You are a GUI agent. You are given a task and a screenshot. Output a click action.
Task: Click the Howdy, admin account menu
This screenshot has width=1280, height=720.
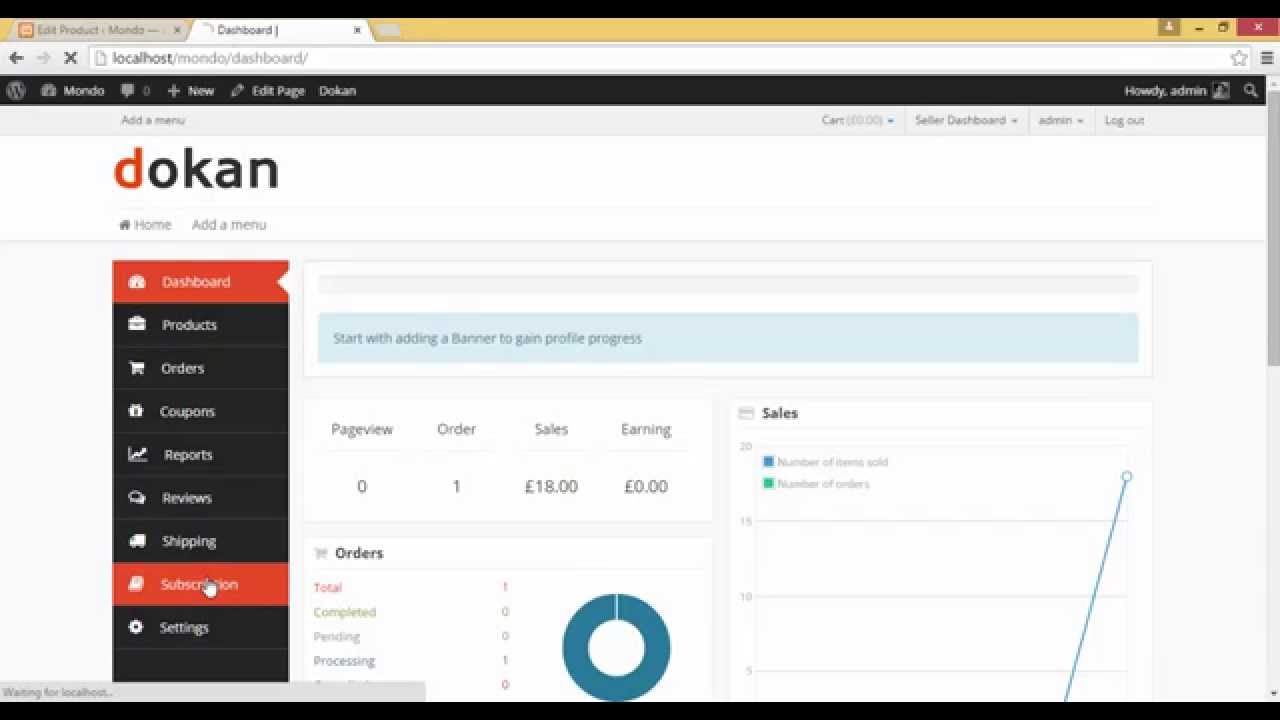(1177, 90)
